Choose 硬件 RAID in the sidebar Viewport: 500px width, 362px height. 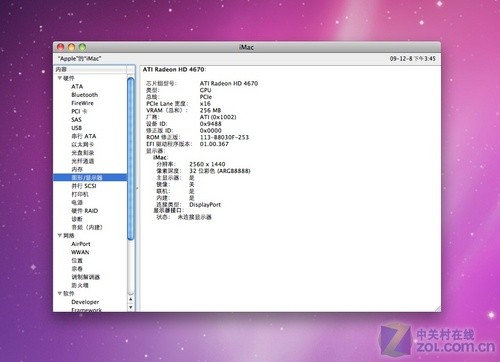click(x=85, y=211)
